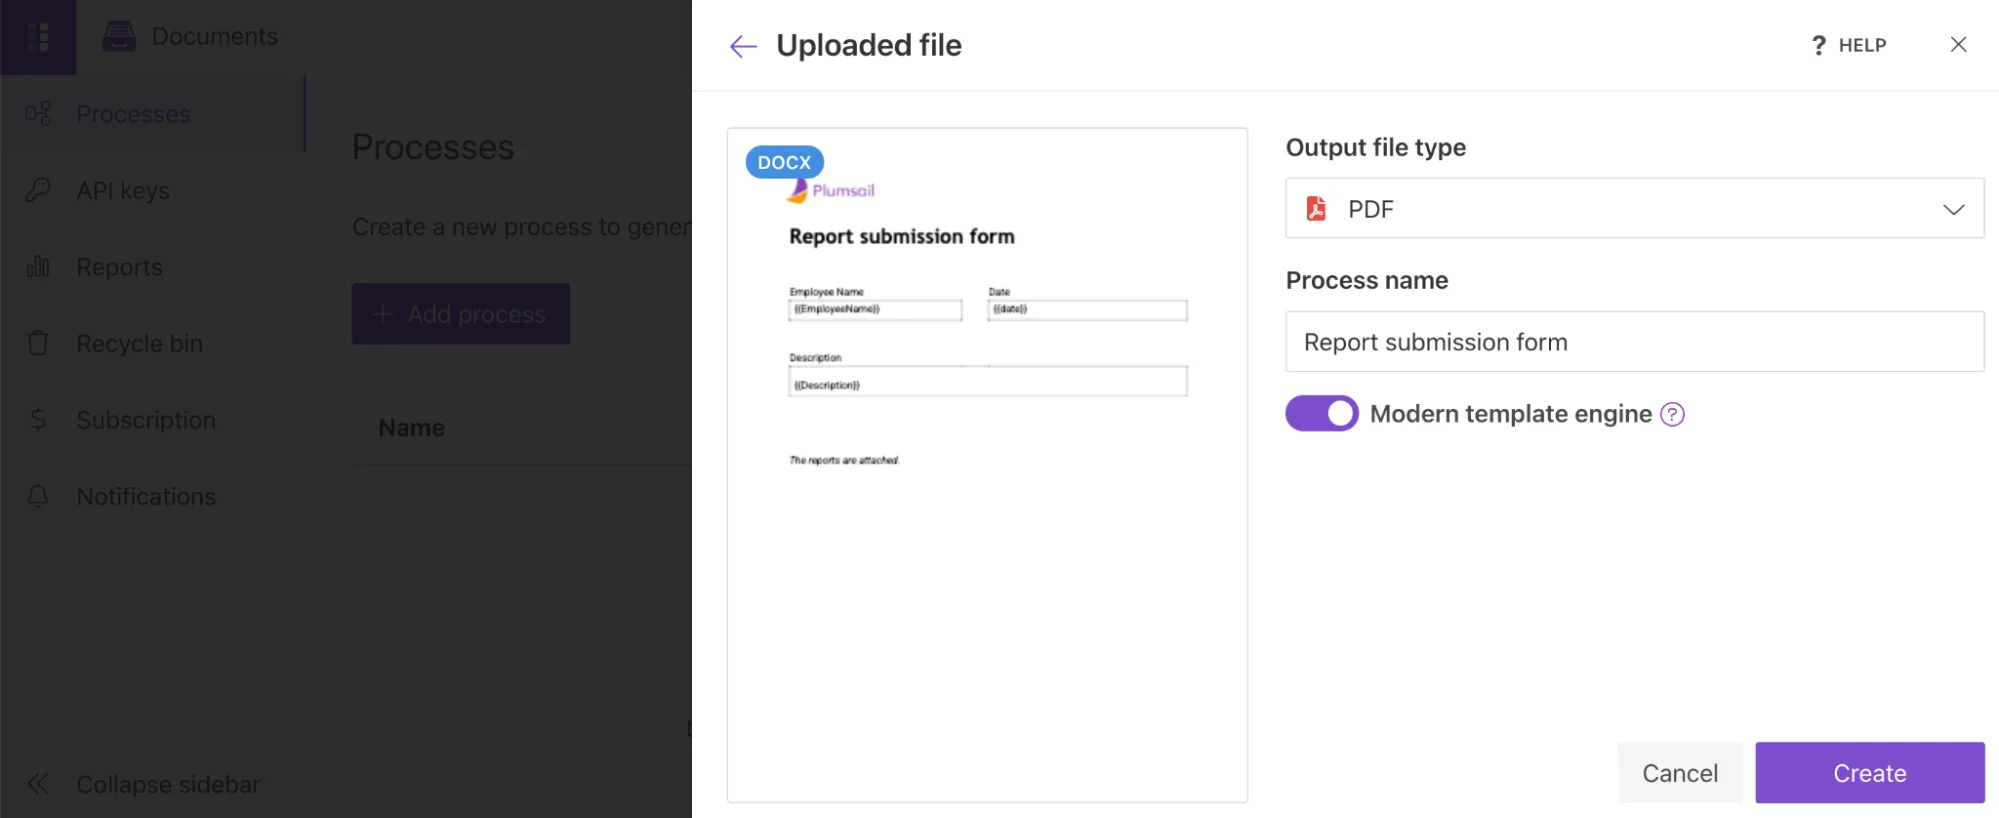This screenshot has height=818, width=1999.
Task: Open the HELP link
Action: 1848,45
